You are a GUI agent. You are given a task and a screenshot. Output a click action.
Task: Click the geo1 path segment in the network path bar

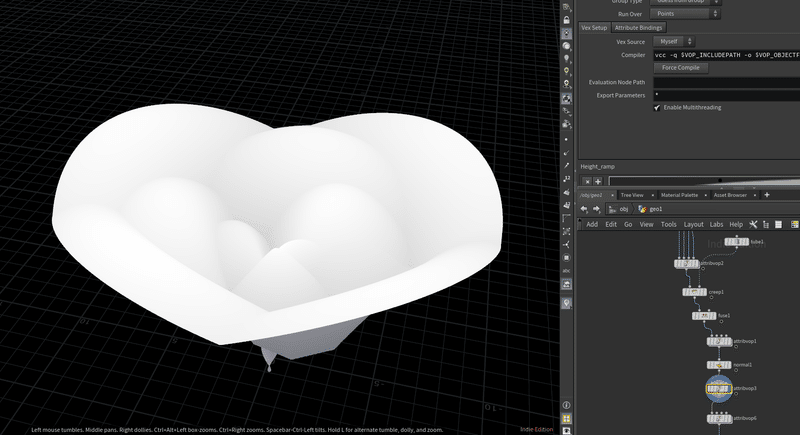pyautogui.click(x=651, y=209)
